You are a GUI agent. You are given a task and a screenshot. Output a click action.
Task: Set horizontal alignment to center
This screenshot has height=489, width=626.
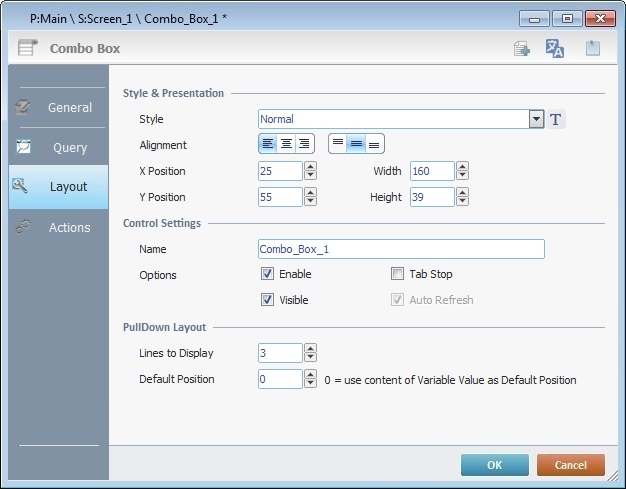[x=287, y=144]
